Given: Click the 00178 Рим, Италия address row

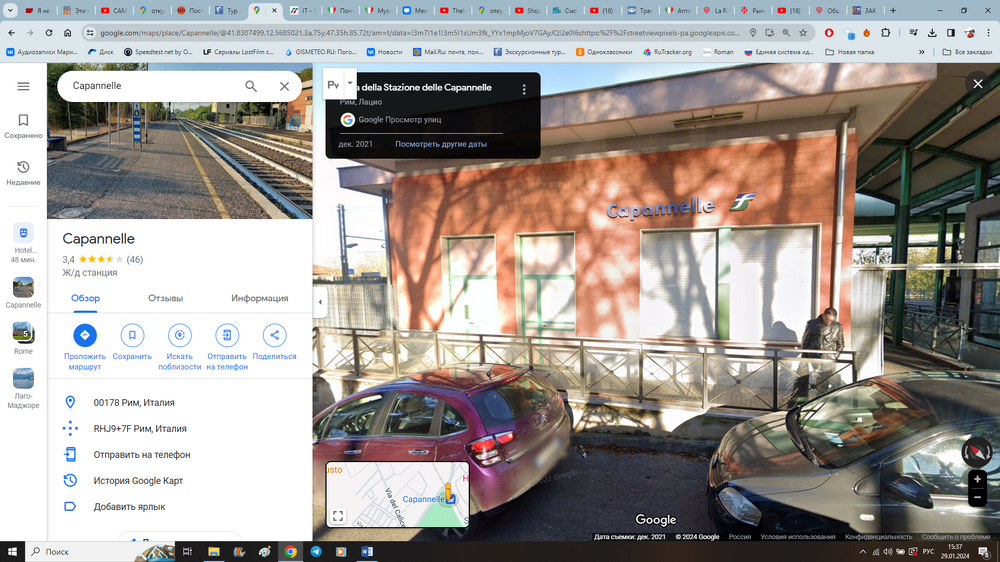Looking at the screenshot, I should (180, 403).
